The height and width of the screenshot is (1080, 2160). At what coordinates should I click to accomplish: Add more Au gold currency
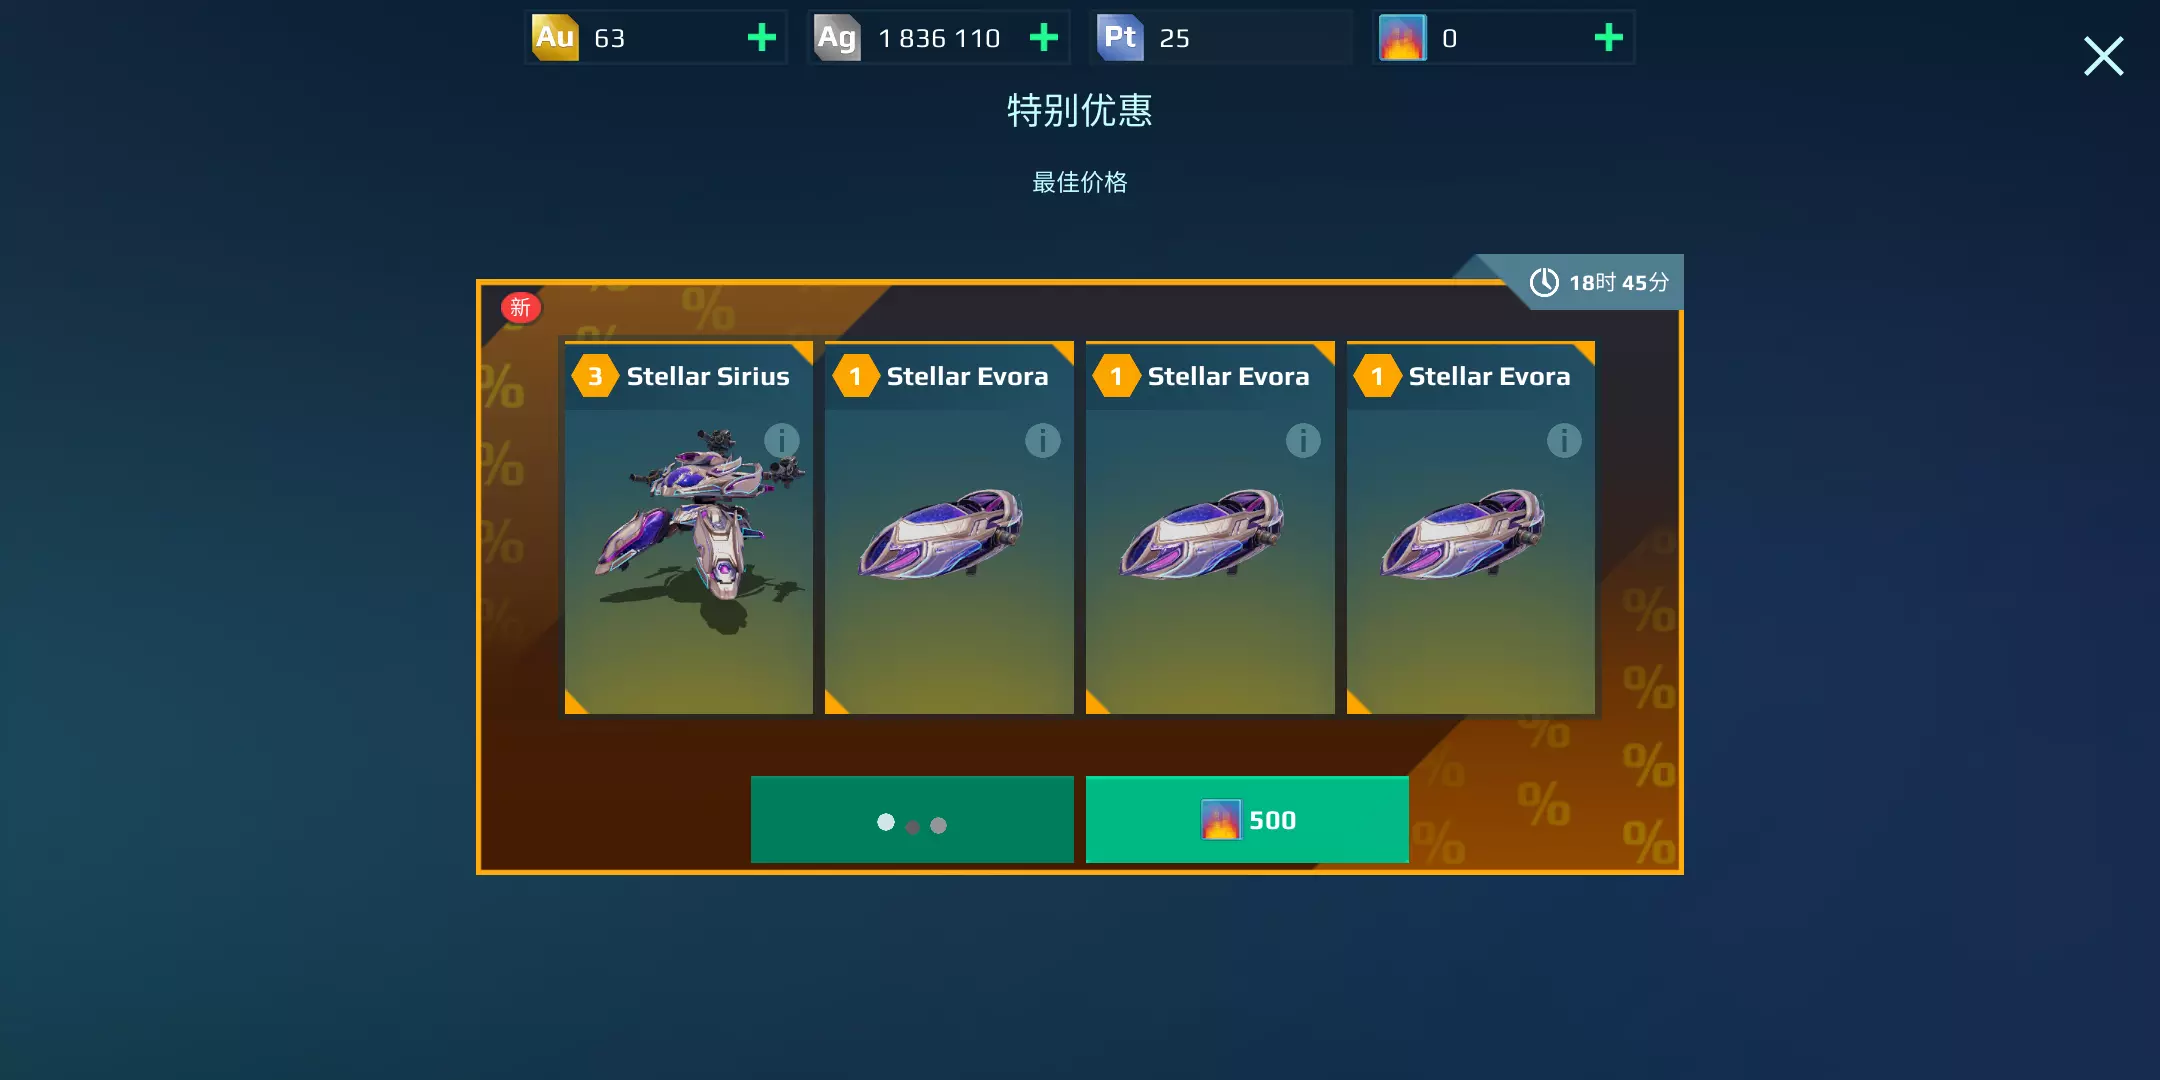click(x=762, y=38)
